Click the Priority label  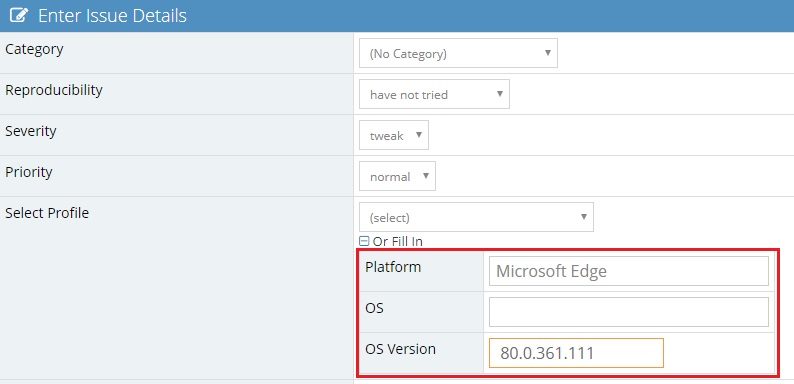click(28, 172)
